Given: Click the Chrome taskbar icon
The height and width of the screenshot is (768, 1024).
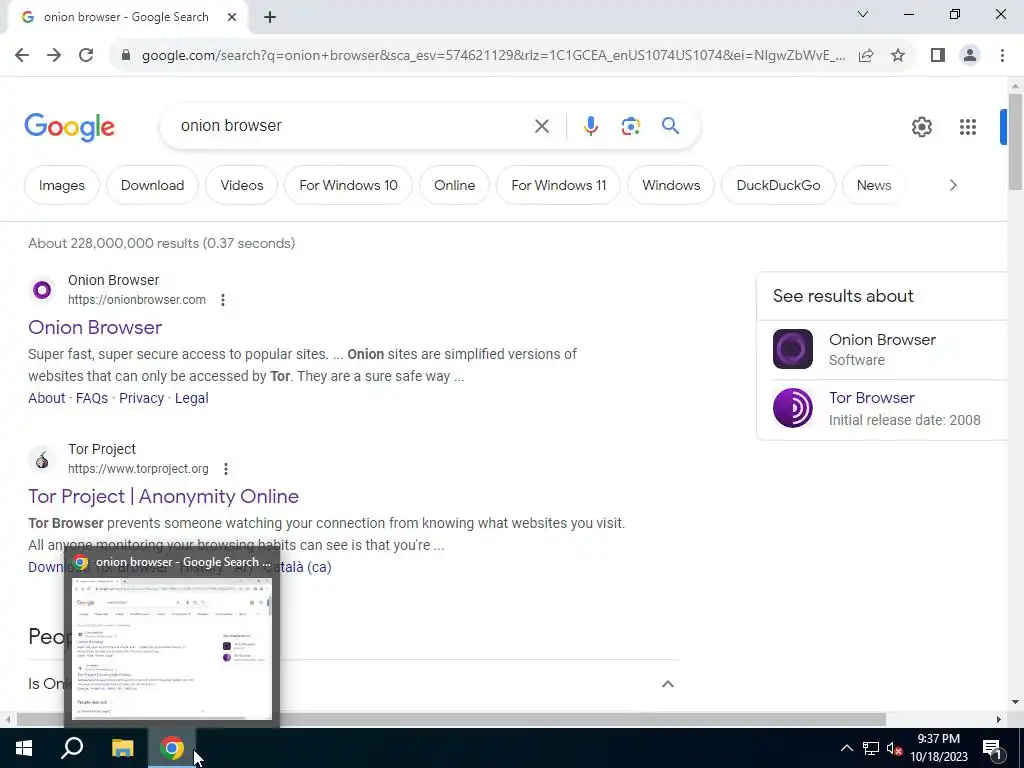Looking at the screenshot, I should [172, 748].
